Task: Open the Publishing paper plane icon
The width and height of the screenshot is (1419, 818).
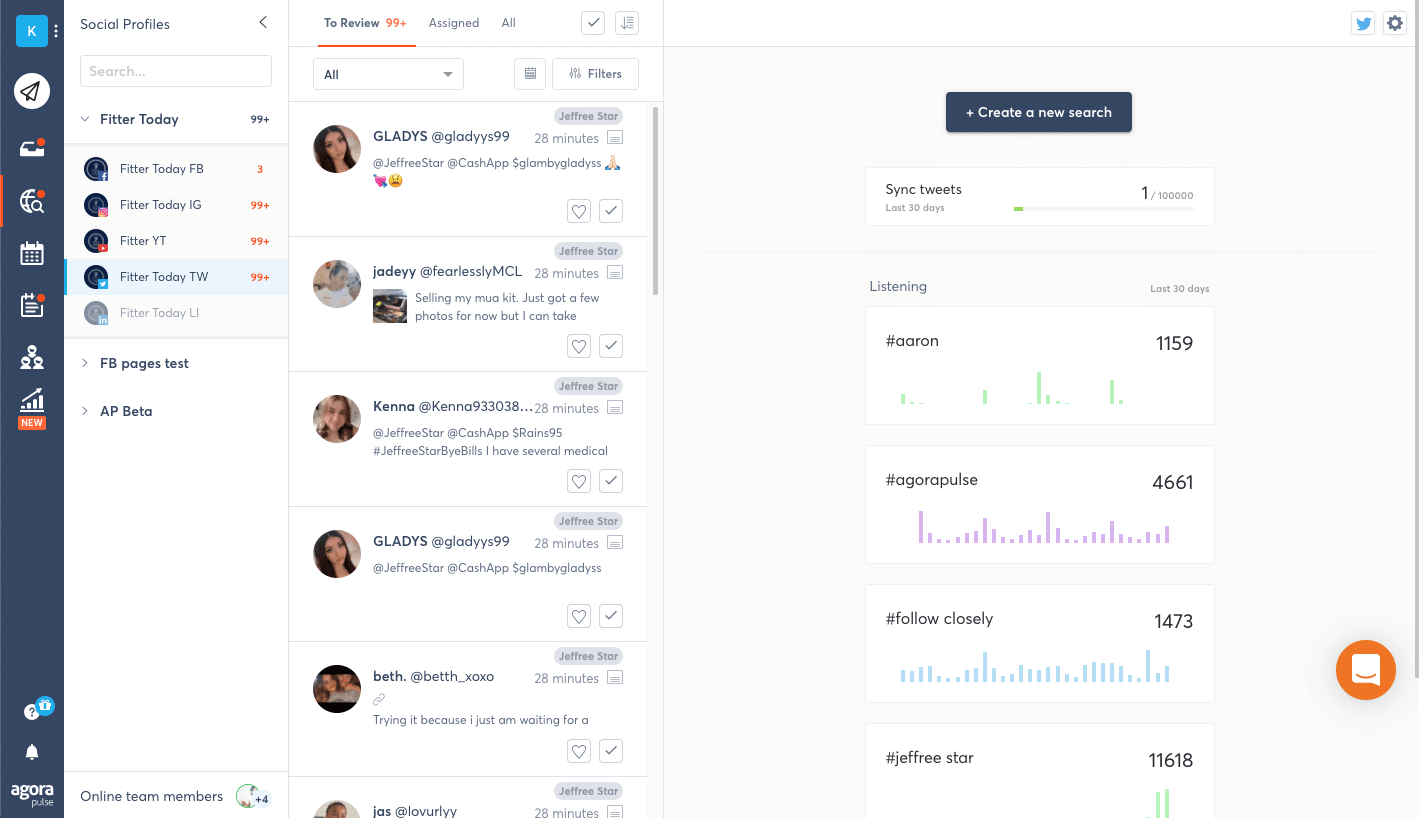Action: click(32, 90)
